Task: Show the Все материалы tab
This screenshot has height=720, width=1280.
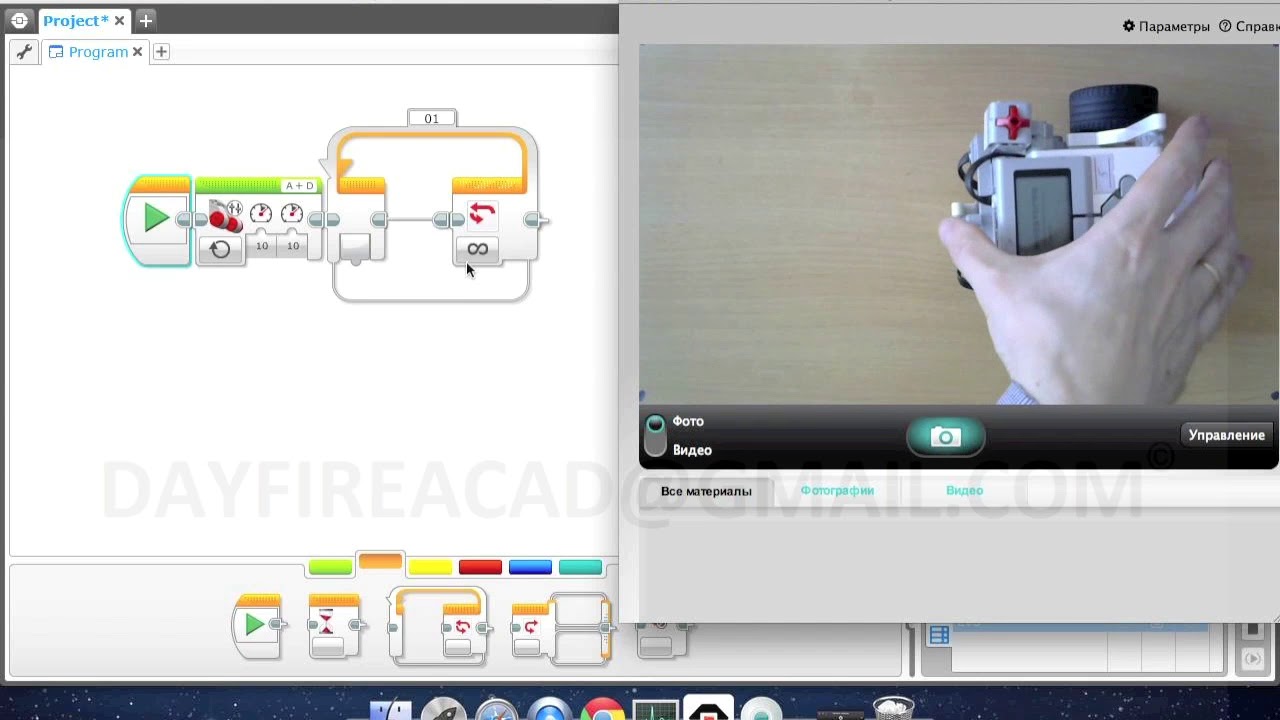Action: pos(706,491)
